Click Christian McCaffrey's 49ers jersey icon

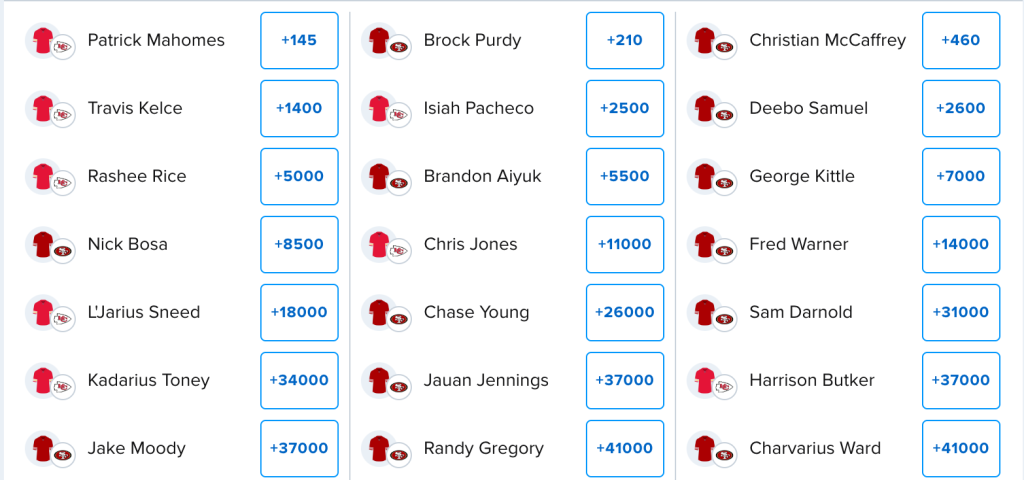coord(705,40)
